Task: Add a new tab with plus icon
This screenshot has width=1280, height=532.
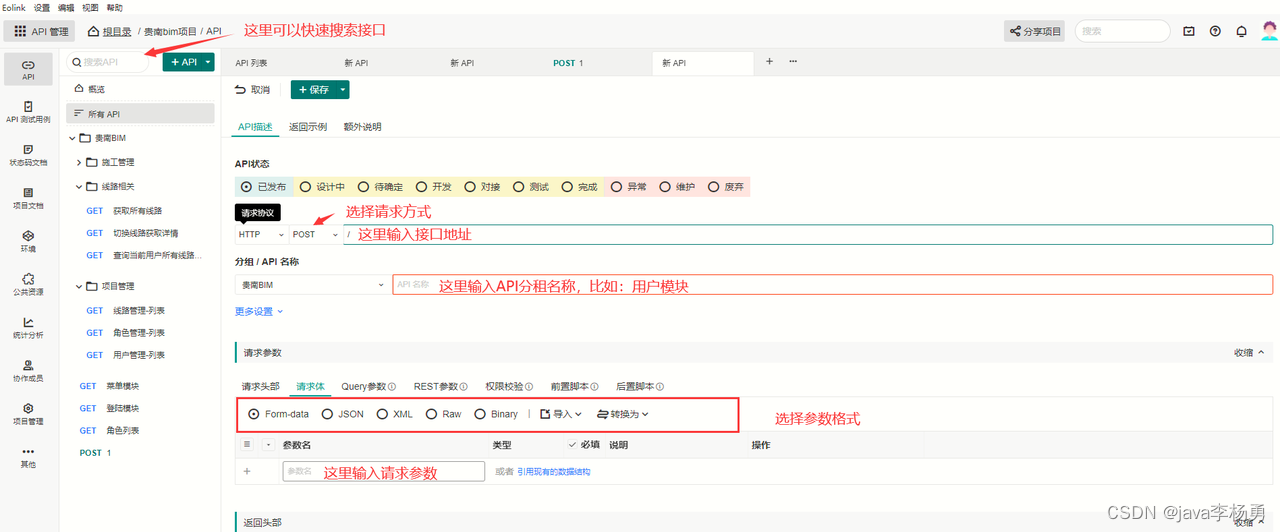Action: 769,61
